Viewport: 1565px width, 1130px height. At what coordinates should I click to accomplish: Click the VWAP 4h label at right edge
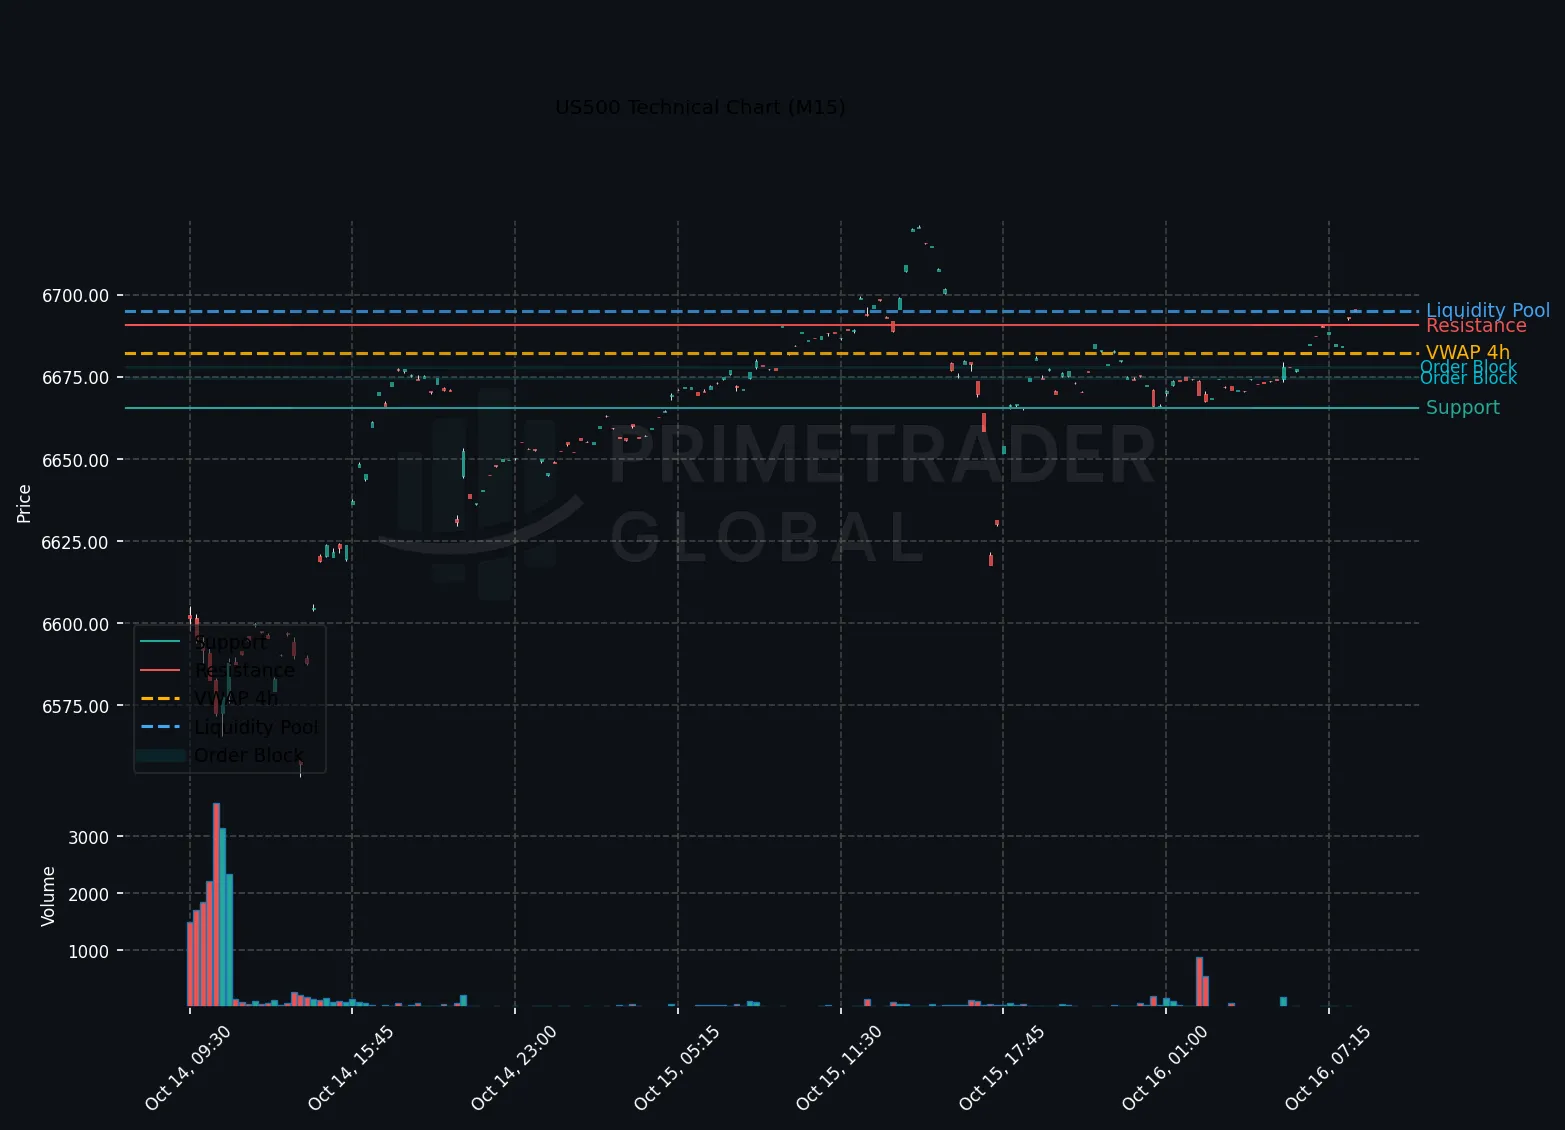point(1468,353)
